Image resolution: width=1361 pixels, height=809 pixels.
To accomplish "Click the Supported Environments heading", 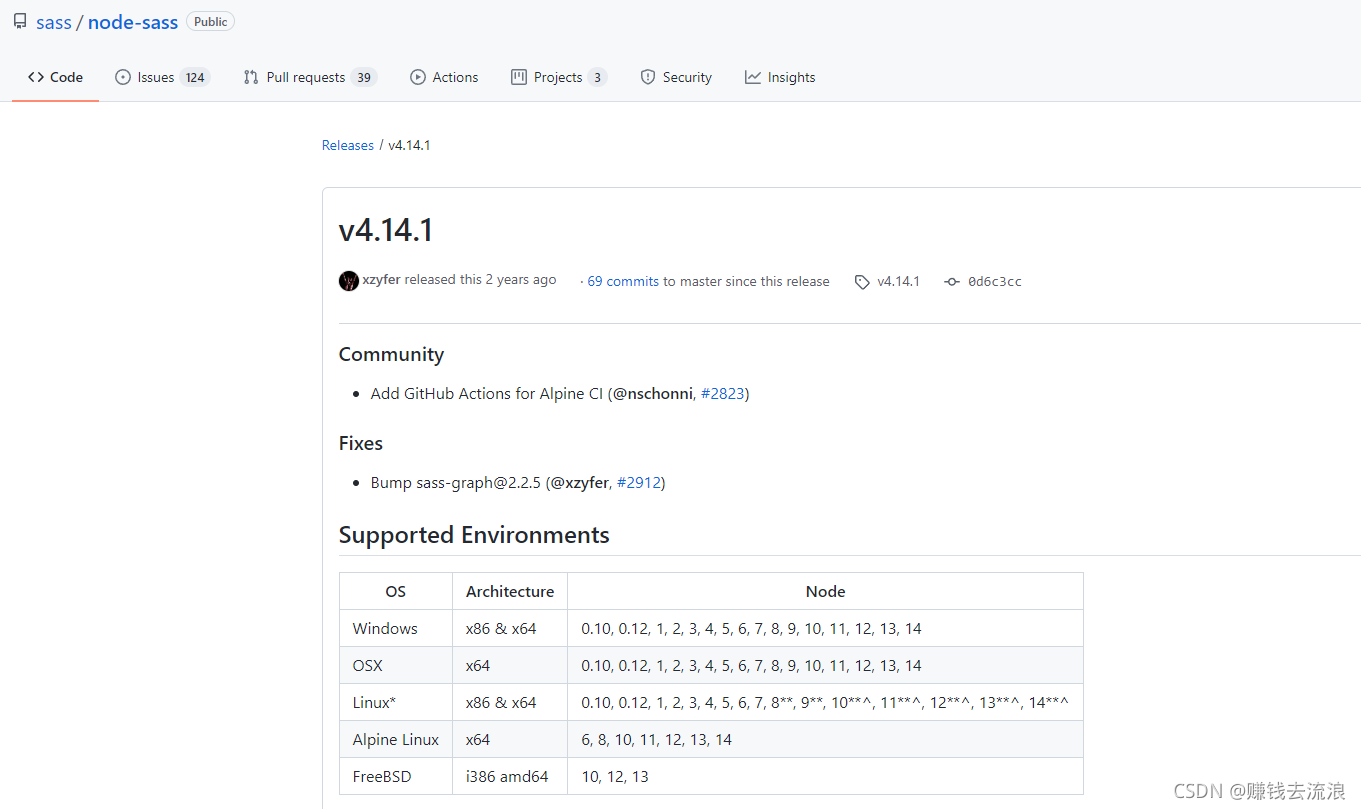I will (474, 535).
